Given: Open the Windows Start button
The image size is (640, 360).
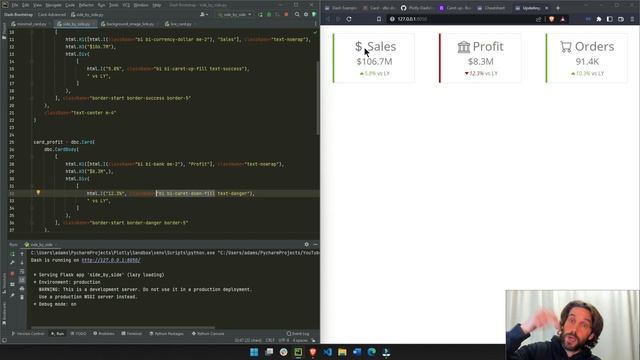Looking at the screenshot, I should click(x=254, y=352).
